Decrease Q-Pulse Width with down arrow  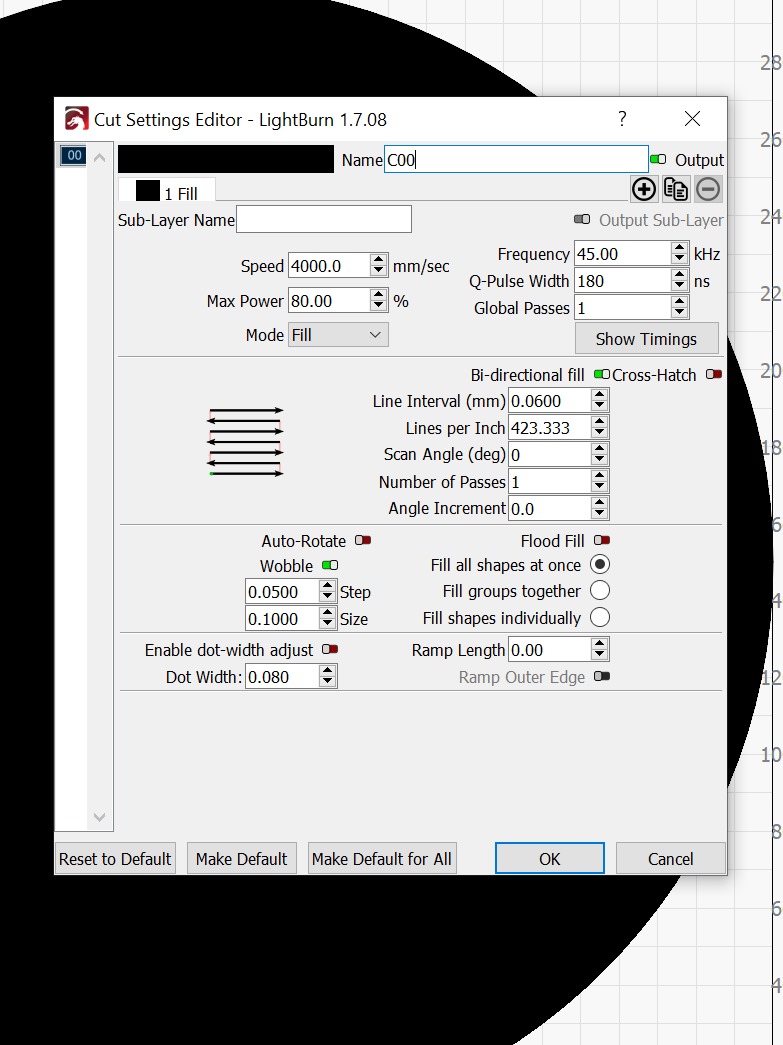679,287
